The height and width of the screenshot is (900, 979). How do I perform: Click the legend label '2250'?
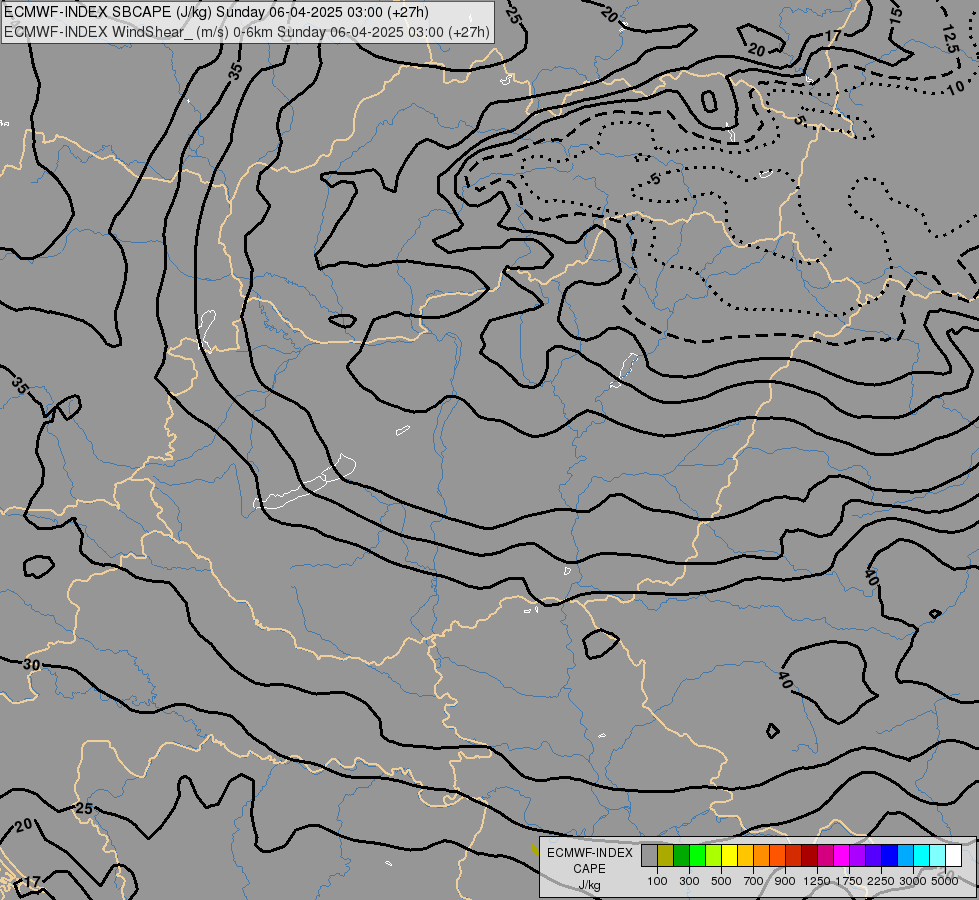pos(881,881)
